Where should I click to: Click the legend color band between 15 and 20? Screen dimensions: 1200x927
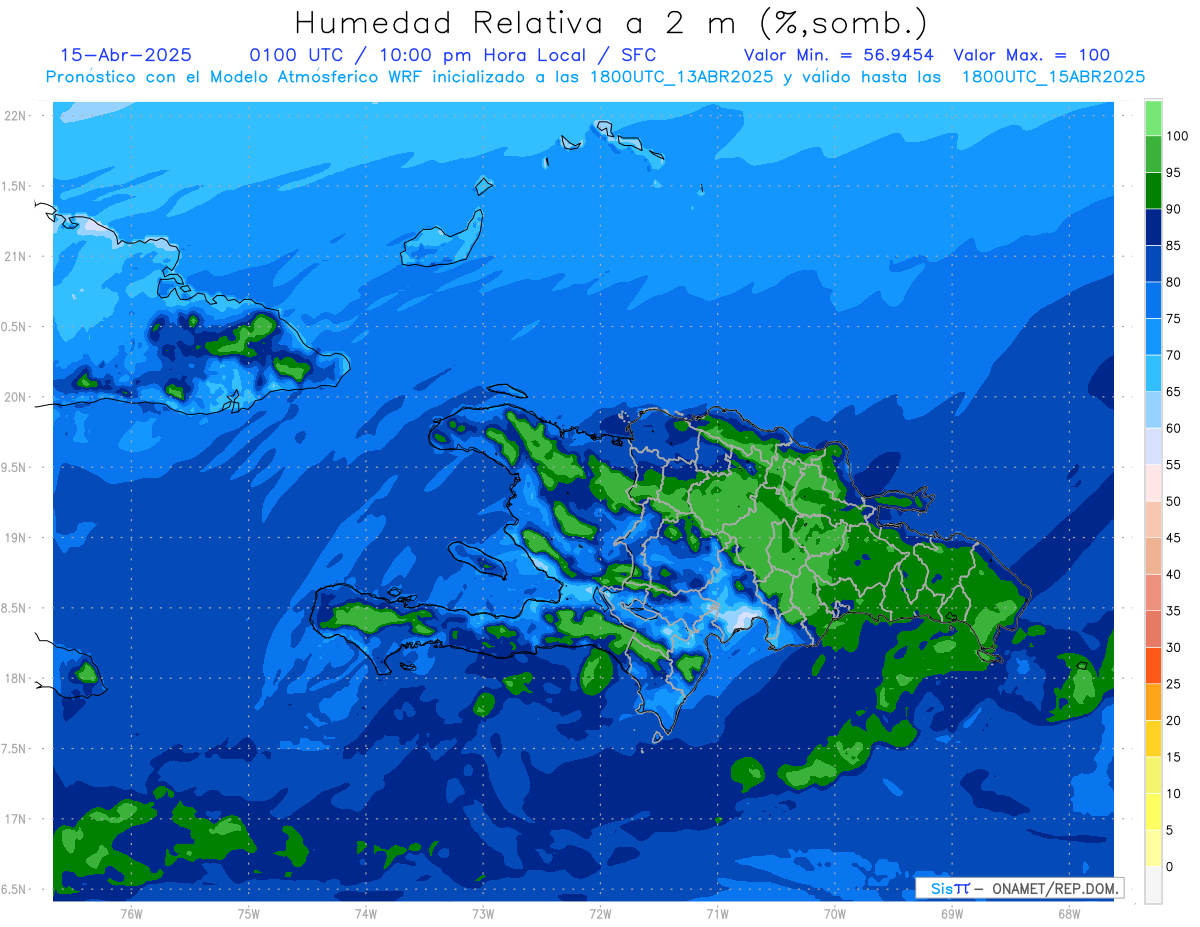pyautogui.click(x=1153, y=738)
